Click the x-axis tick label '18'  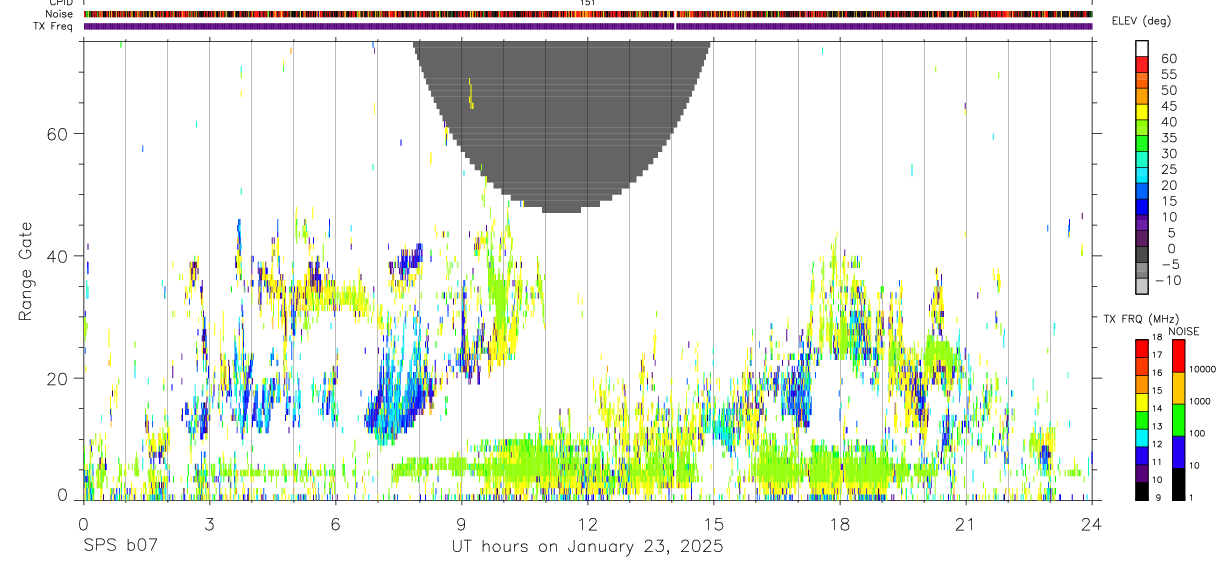(x=839, y=523)
